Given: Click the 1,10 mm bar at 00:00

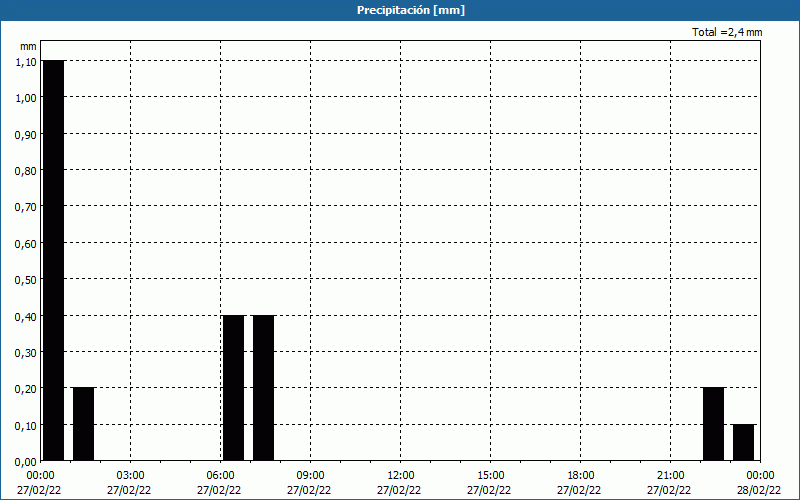Looking at the screenshot, I should pyautogui.click(x=54, y=261).
